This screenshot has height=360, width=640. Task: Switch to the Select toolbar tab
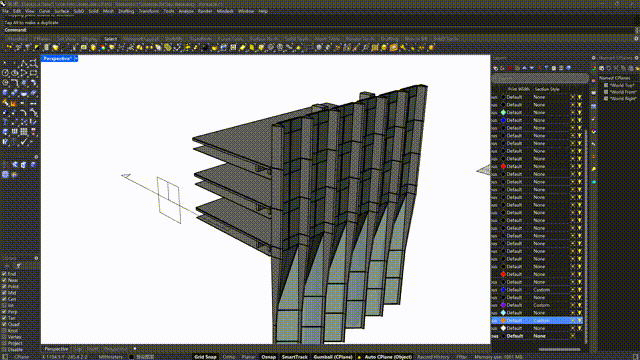[x=110, y=39]
